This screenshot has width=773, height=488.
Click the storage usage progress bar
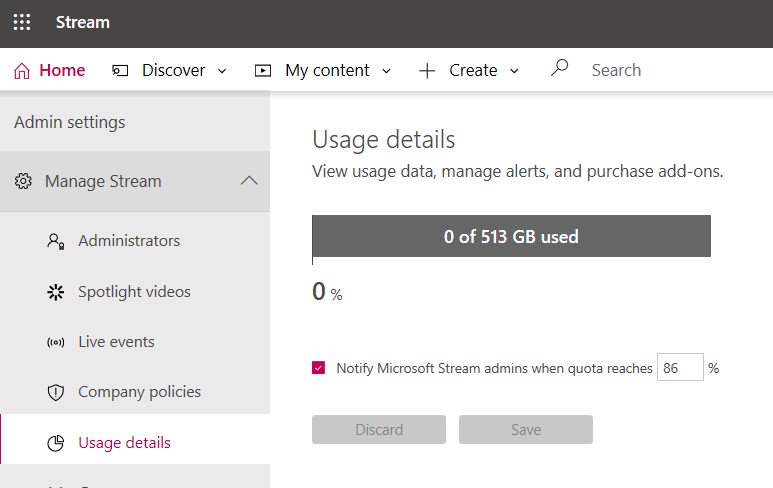[x=511, y=237]
